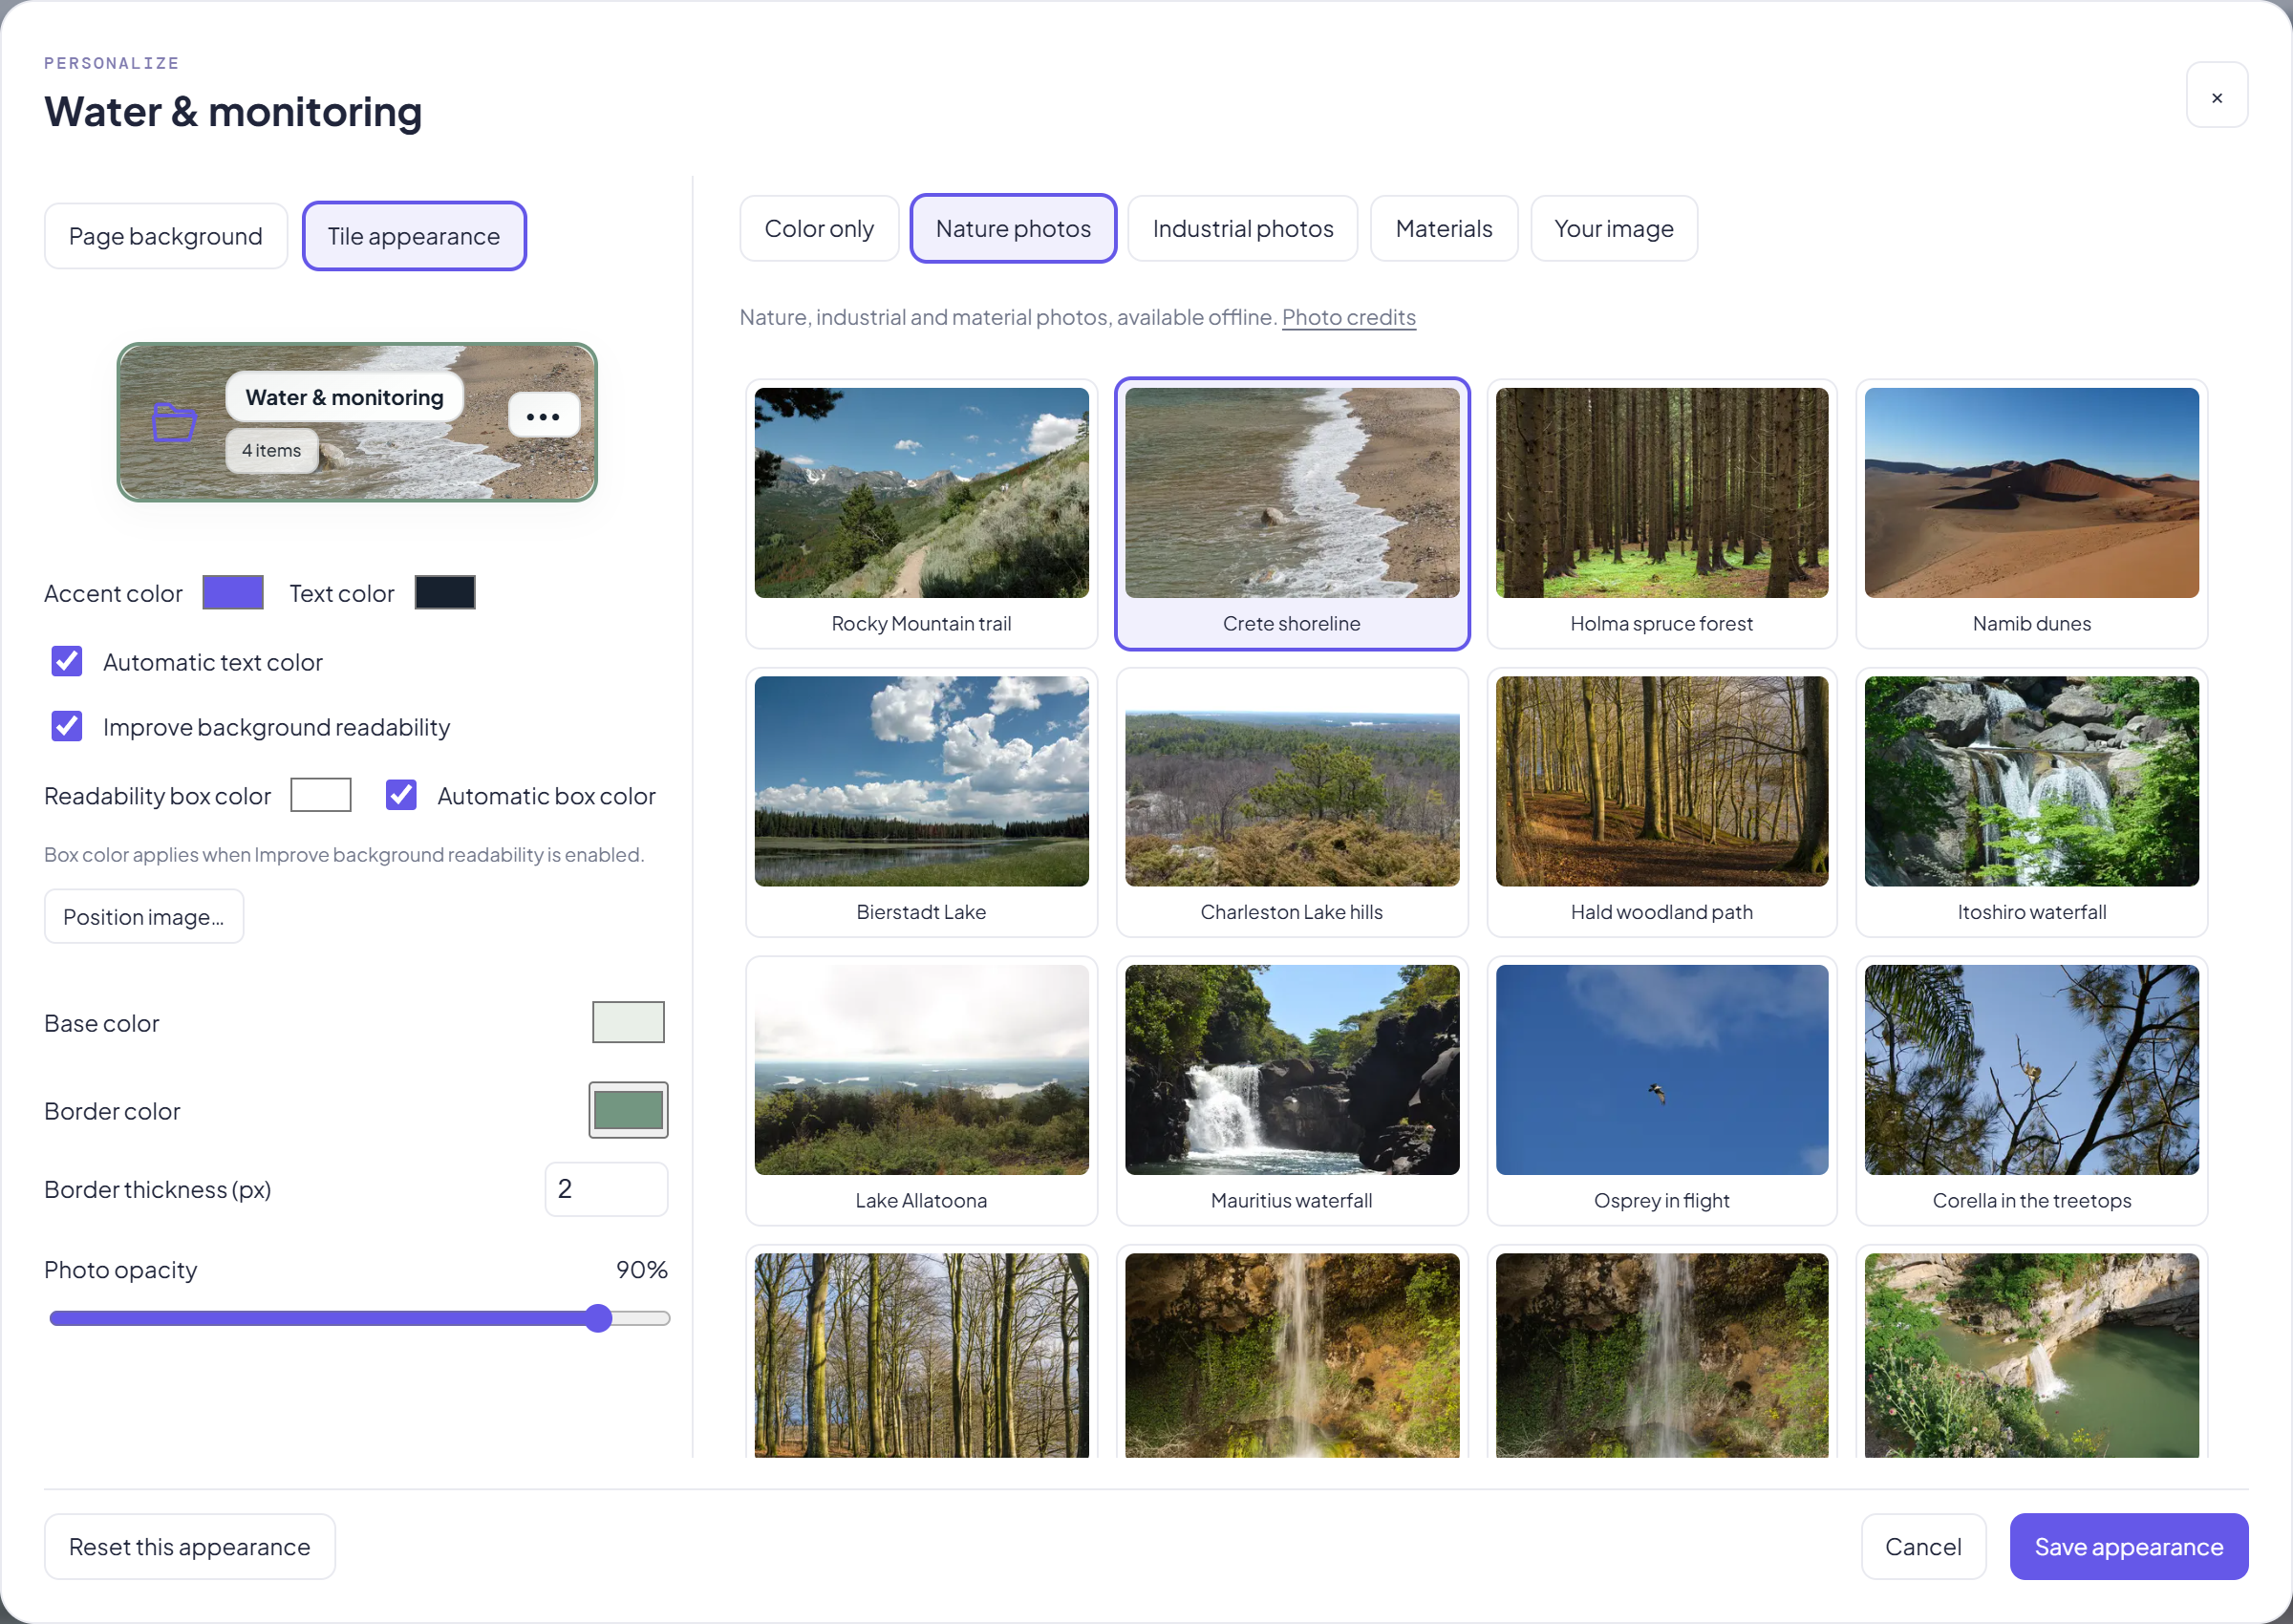Click Save appearance
The width and height of the screenshot is (2293, 1624).
pyautogui.click(x=2129, y=1546)
